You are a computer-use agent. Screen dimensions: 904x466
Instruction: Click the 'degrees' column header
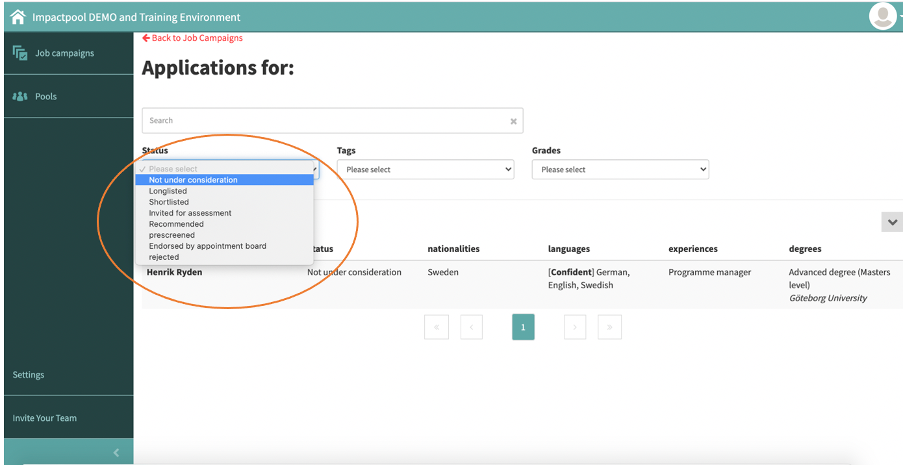pos(805,249)
